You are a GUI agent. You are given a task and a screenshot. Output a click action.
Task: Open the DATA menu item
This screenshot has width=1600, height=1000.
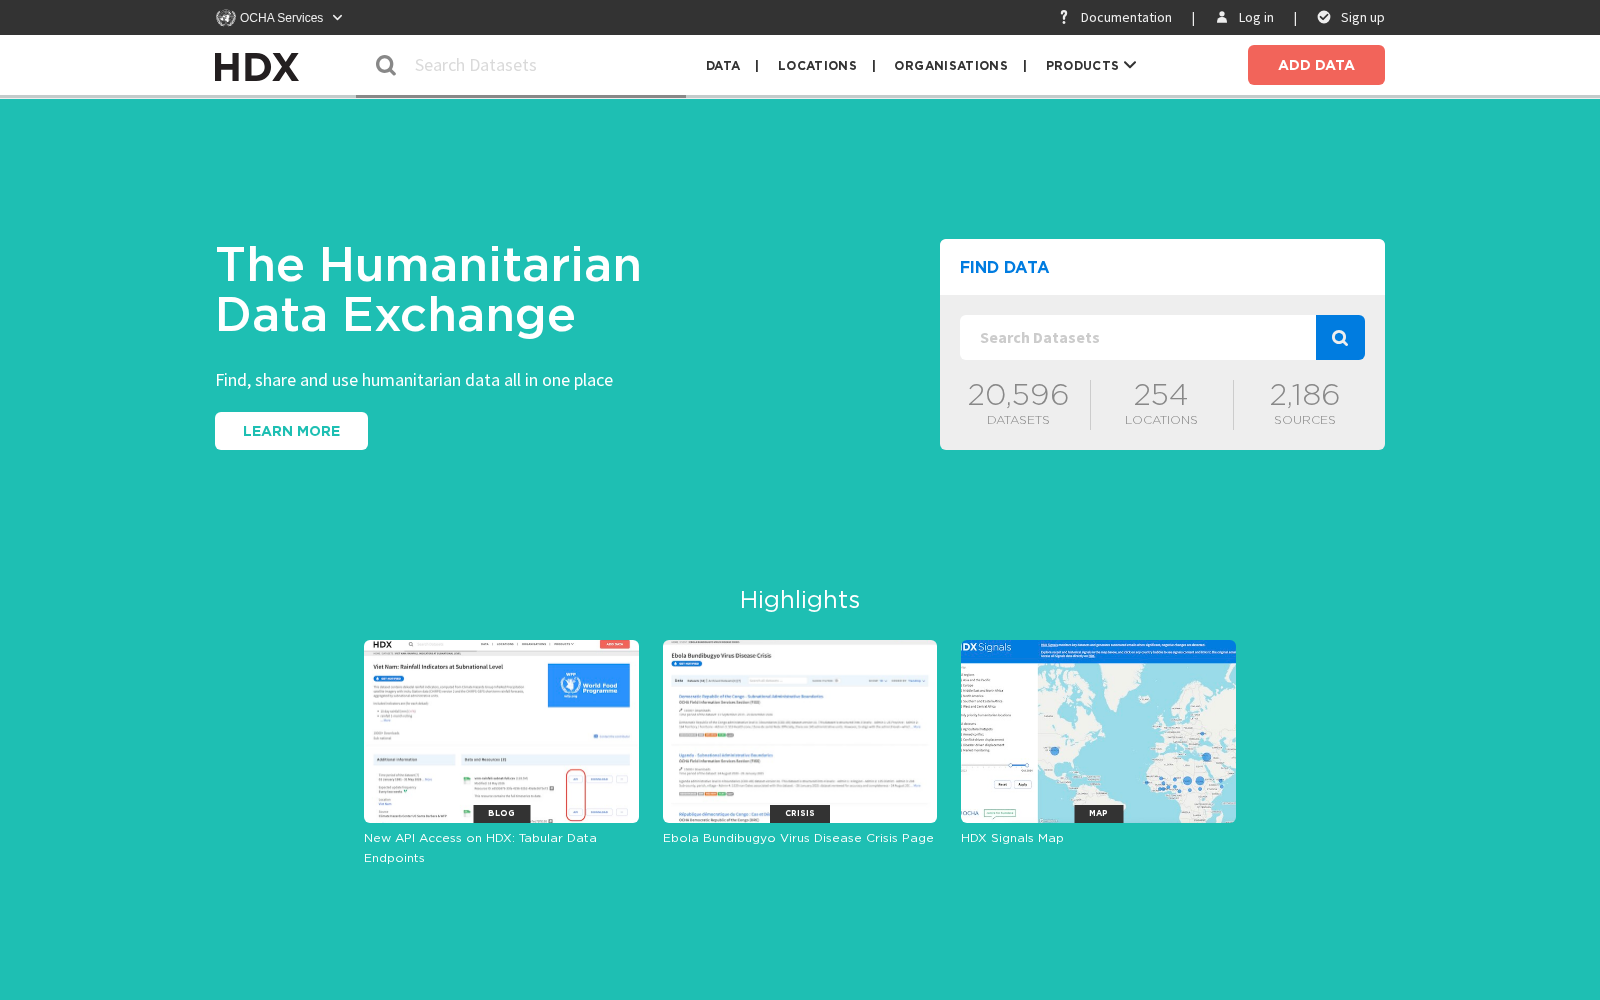point(723,65)
